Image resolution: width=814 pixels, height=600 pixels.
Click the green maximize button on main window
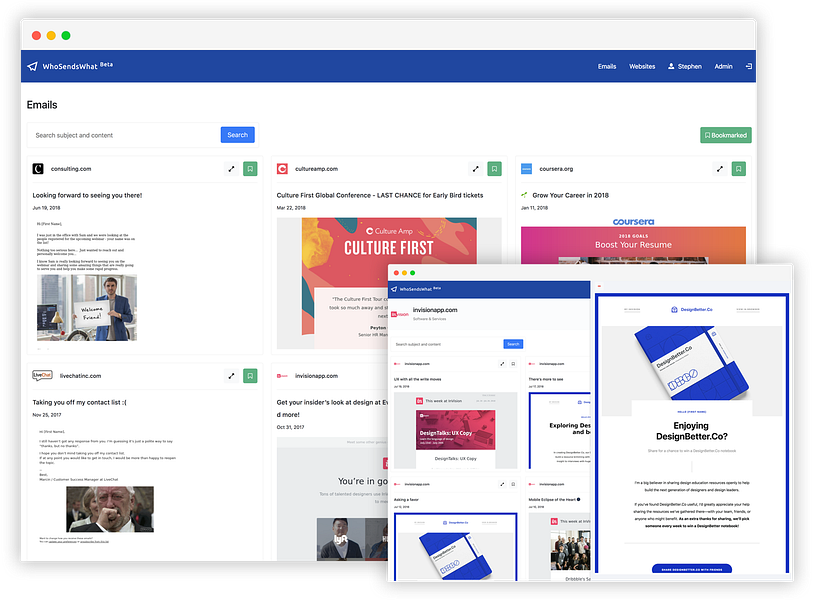click(66, 35)
